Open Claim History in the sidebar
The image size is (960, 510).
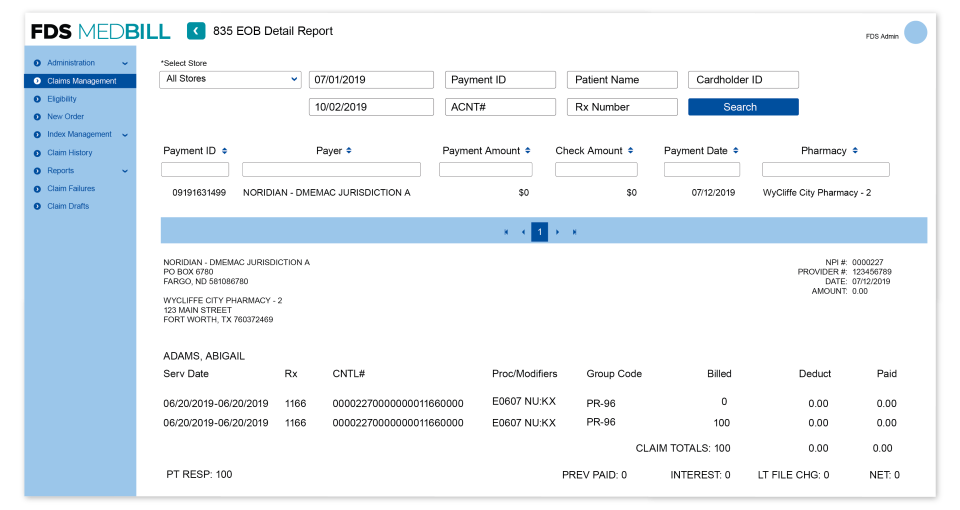tap(70, 153)
